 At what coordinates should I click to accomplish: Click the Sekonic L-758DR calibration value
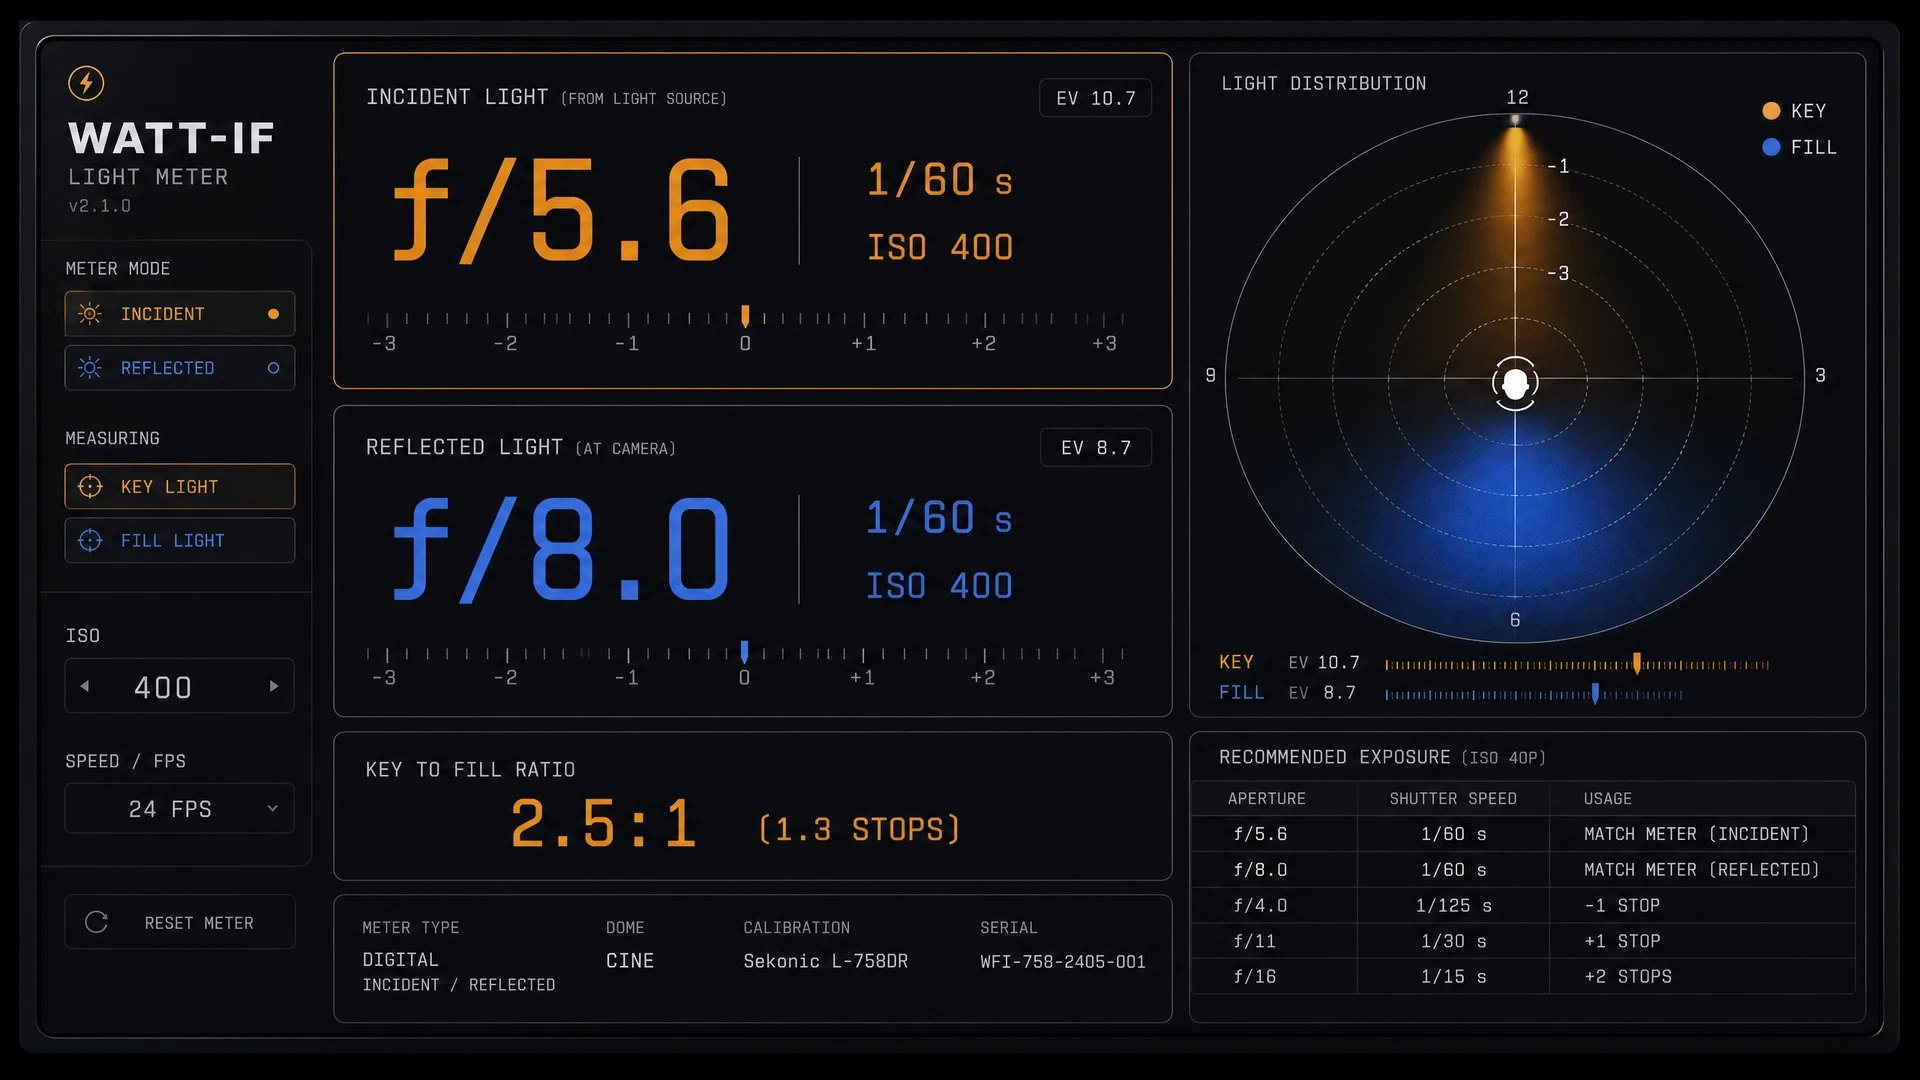click(x=826, y=961)
